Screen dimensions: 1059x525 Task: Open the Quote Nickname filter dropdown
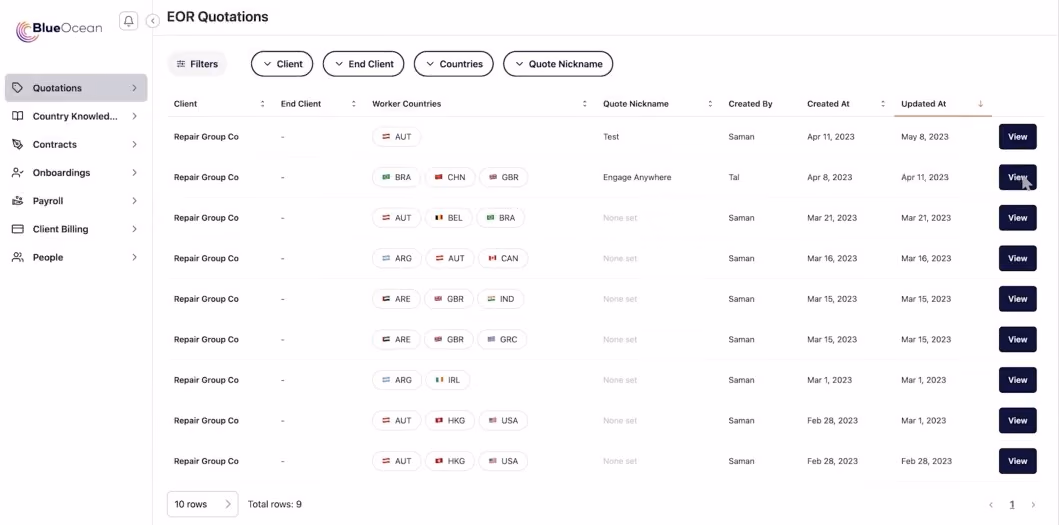tap(558, 64)
